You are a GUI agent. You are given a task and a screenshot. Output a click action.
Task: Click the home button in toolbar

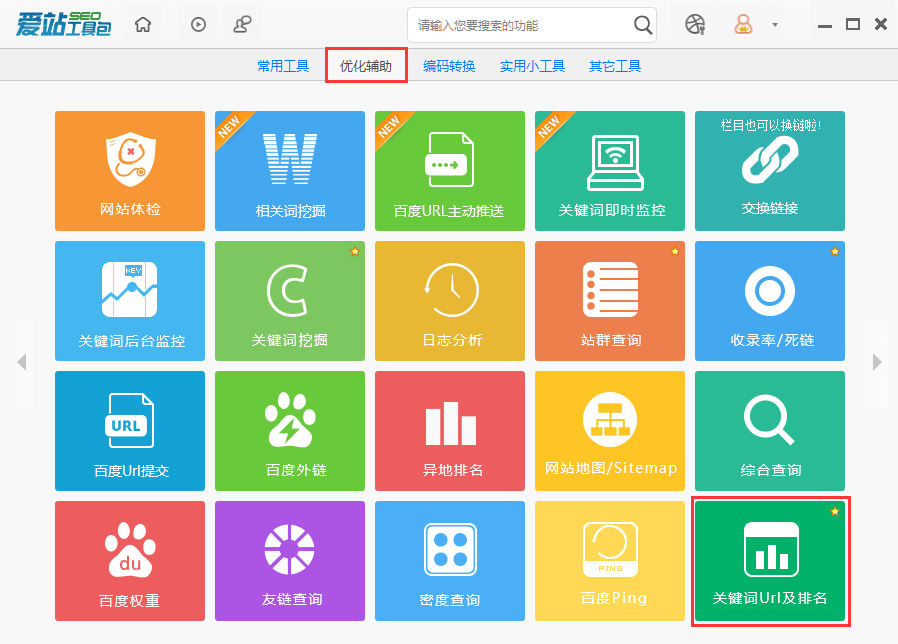click(142, 24)
